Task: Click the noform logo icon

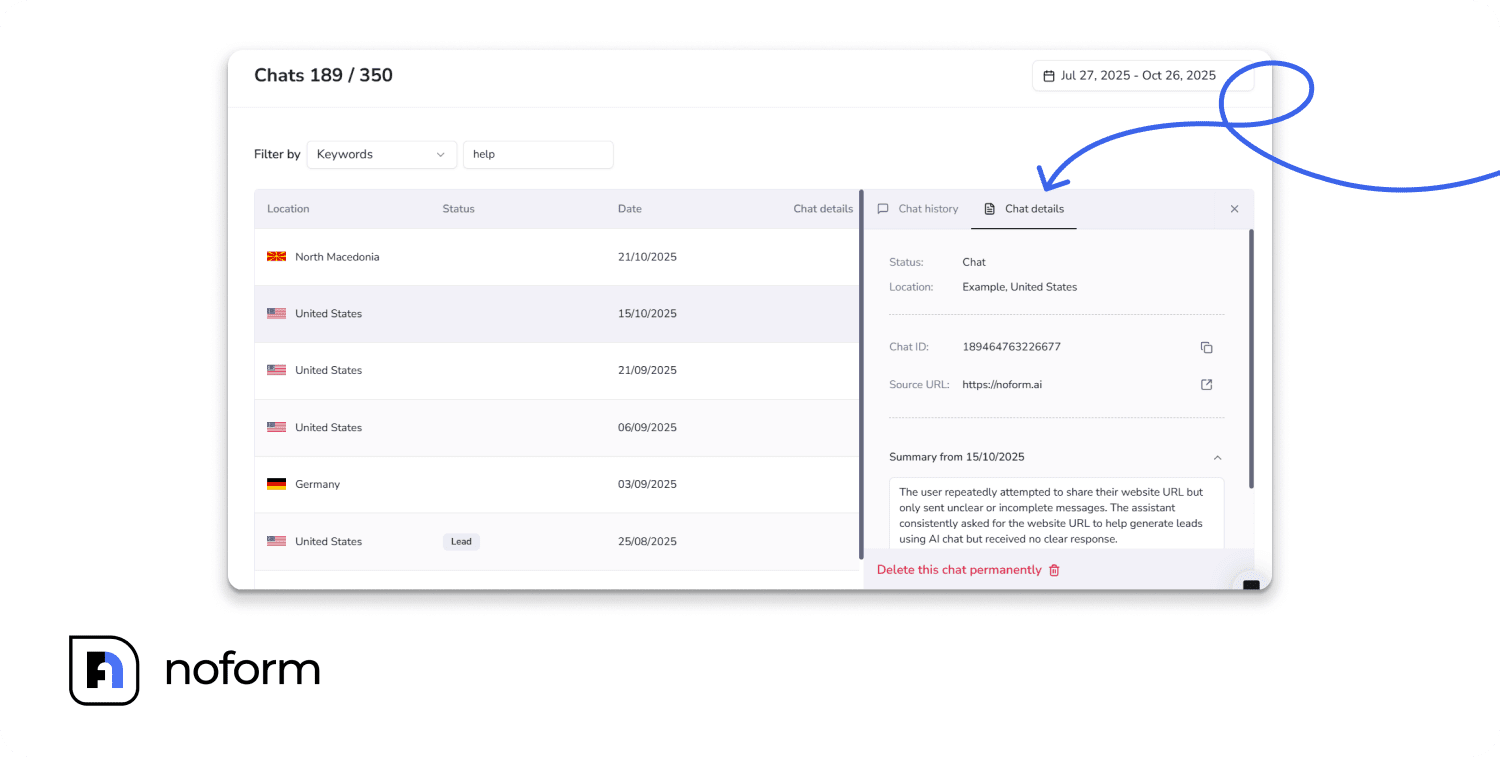Action: click(104, 670)
